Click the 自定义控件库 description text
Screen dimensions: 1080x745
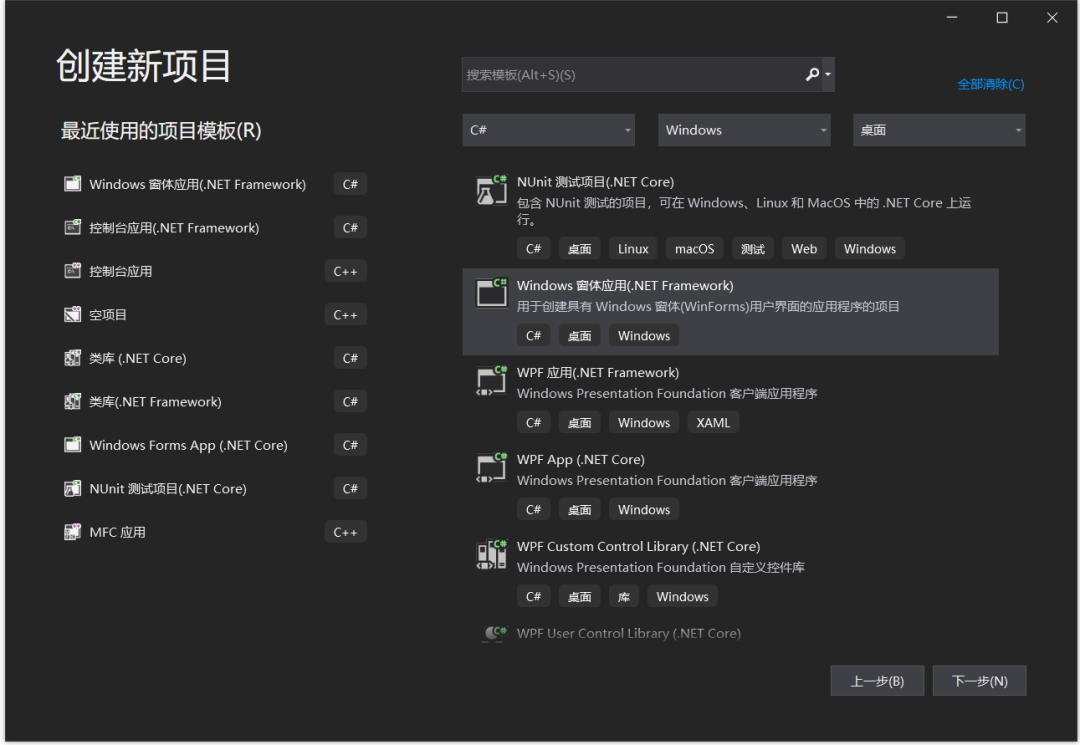661,567
